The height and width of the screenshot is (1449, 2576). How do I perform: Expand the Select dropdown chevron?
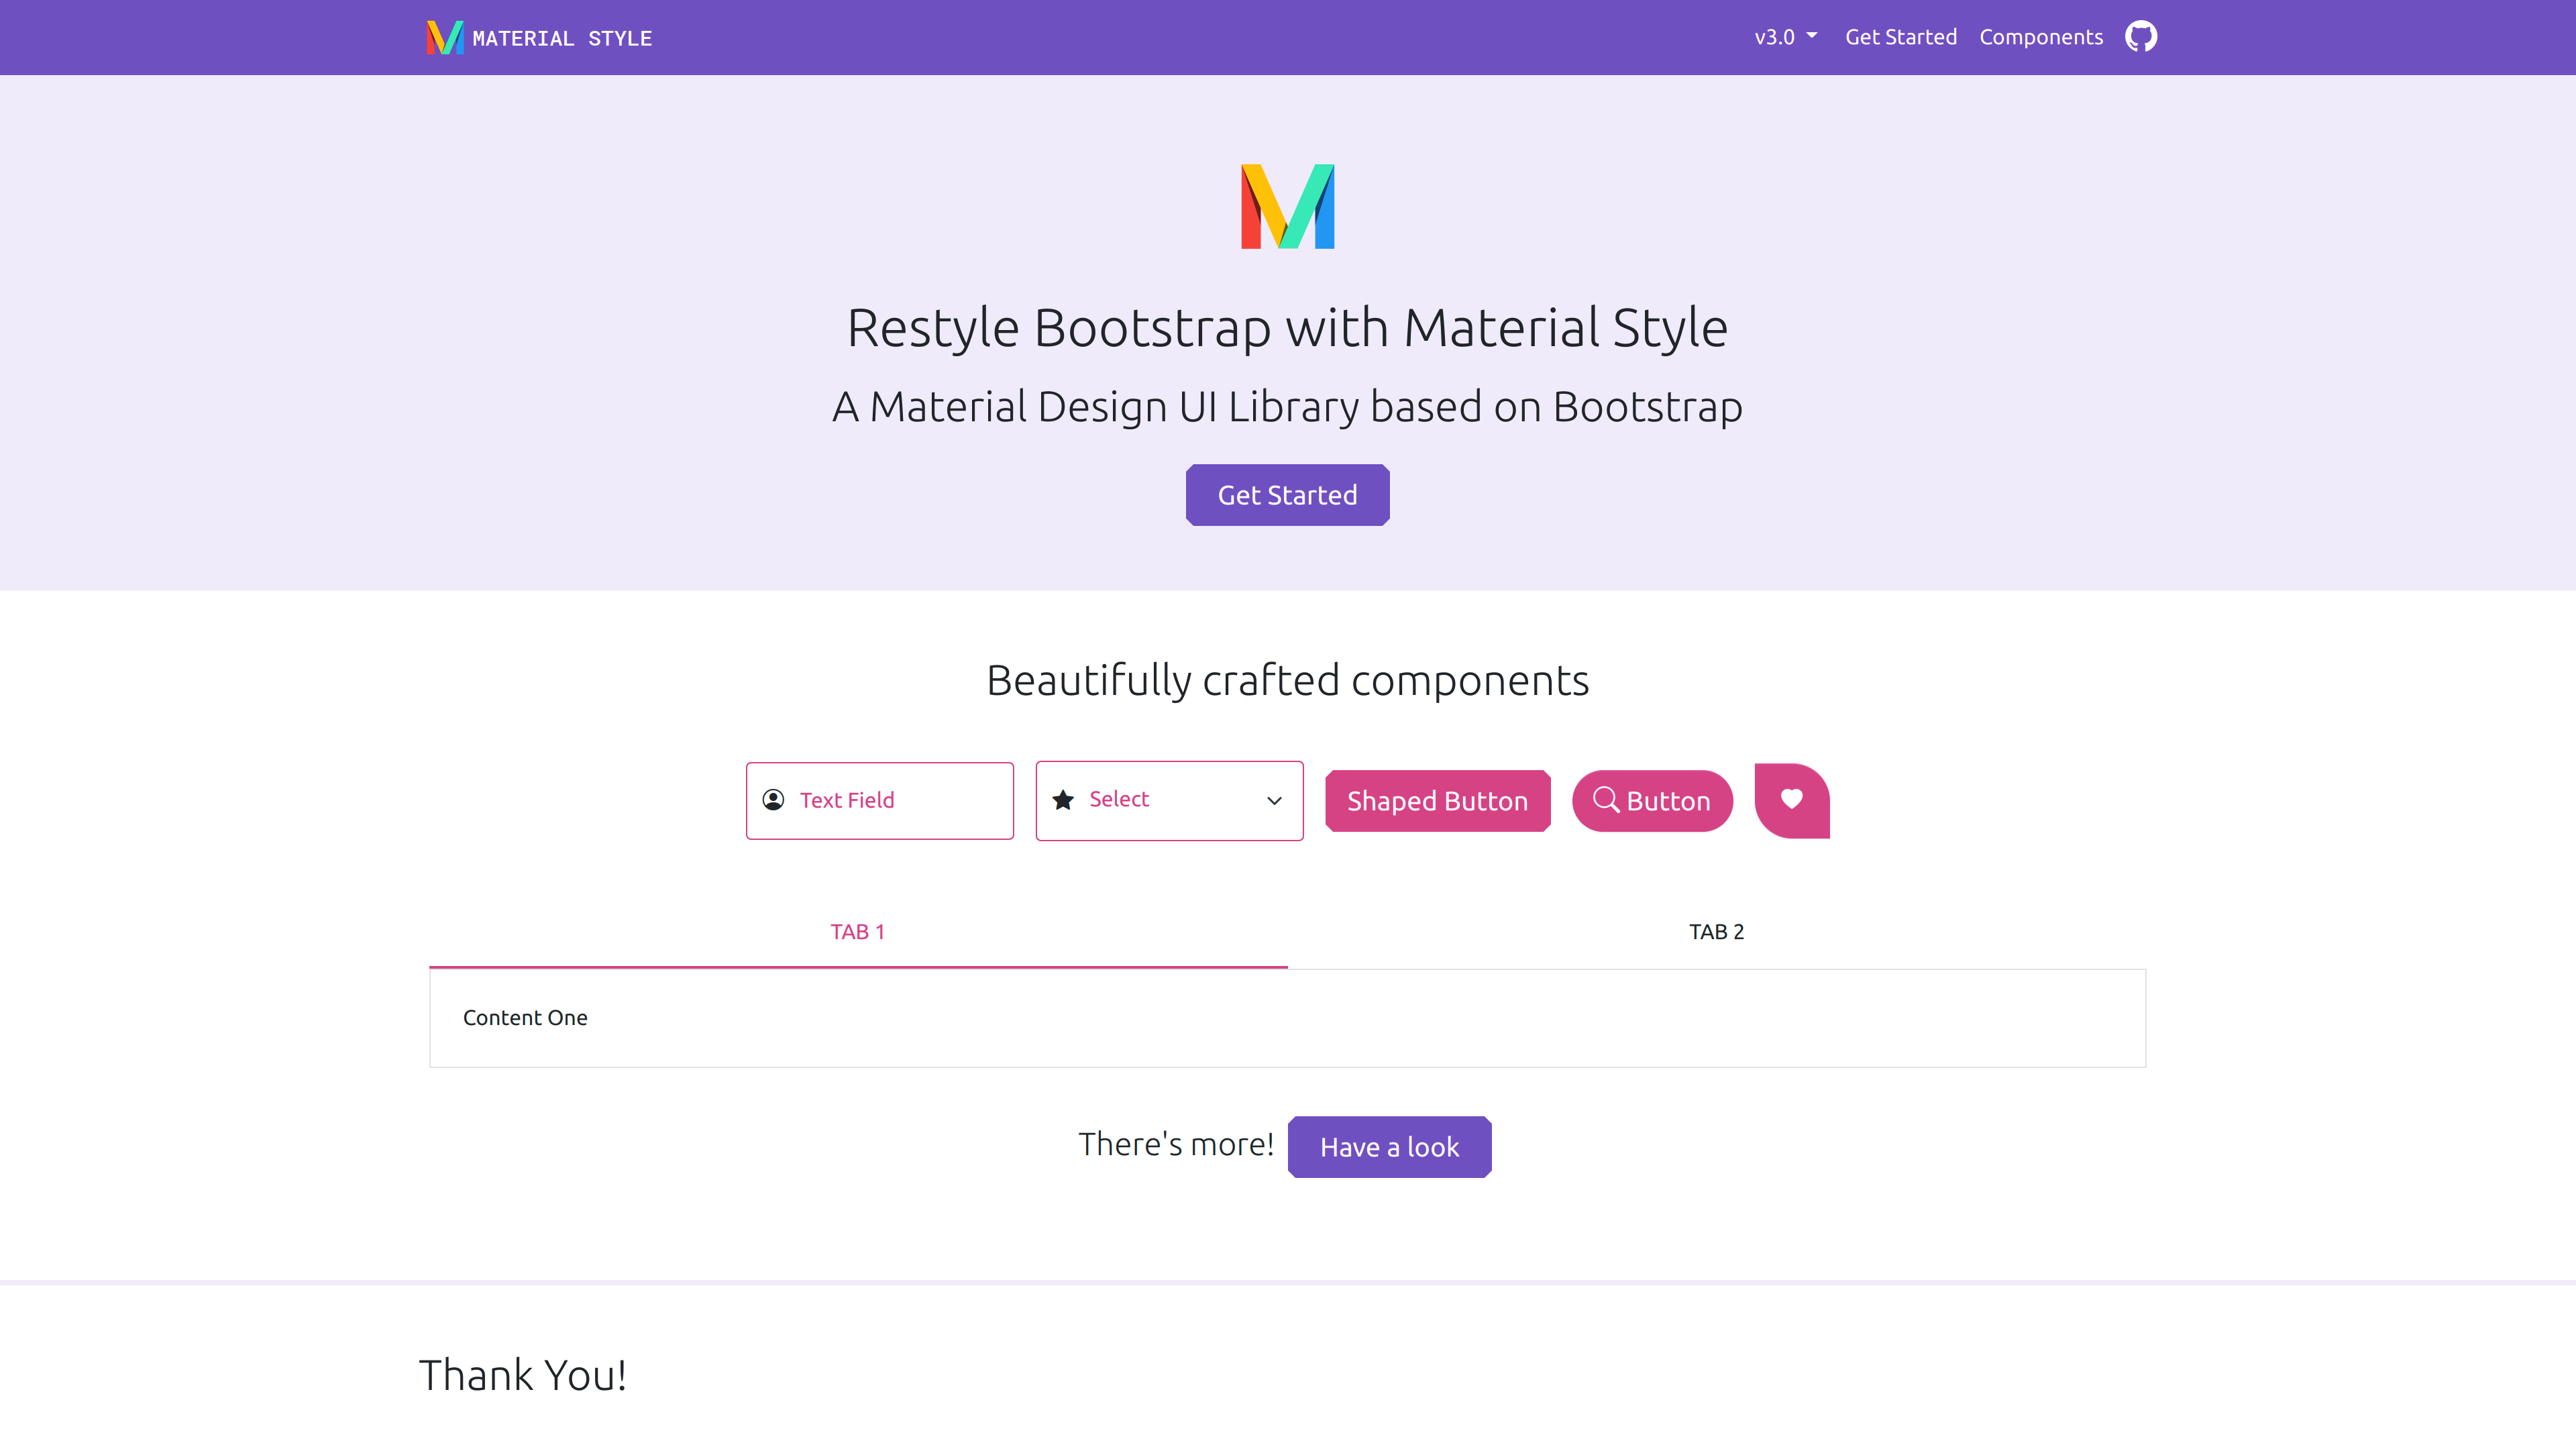click(1274, 801)
